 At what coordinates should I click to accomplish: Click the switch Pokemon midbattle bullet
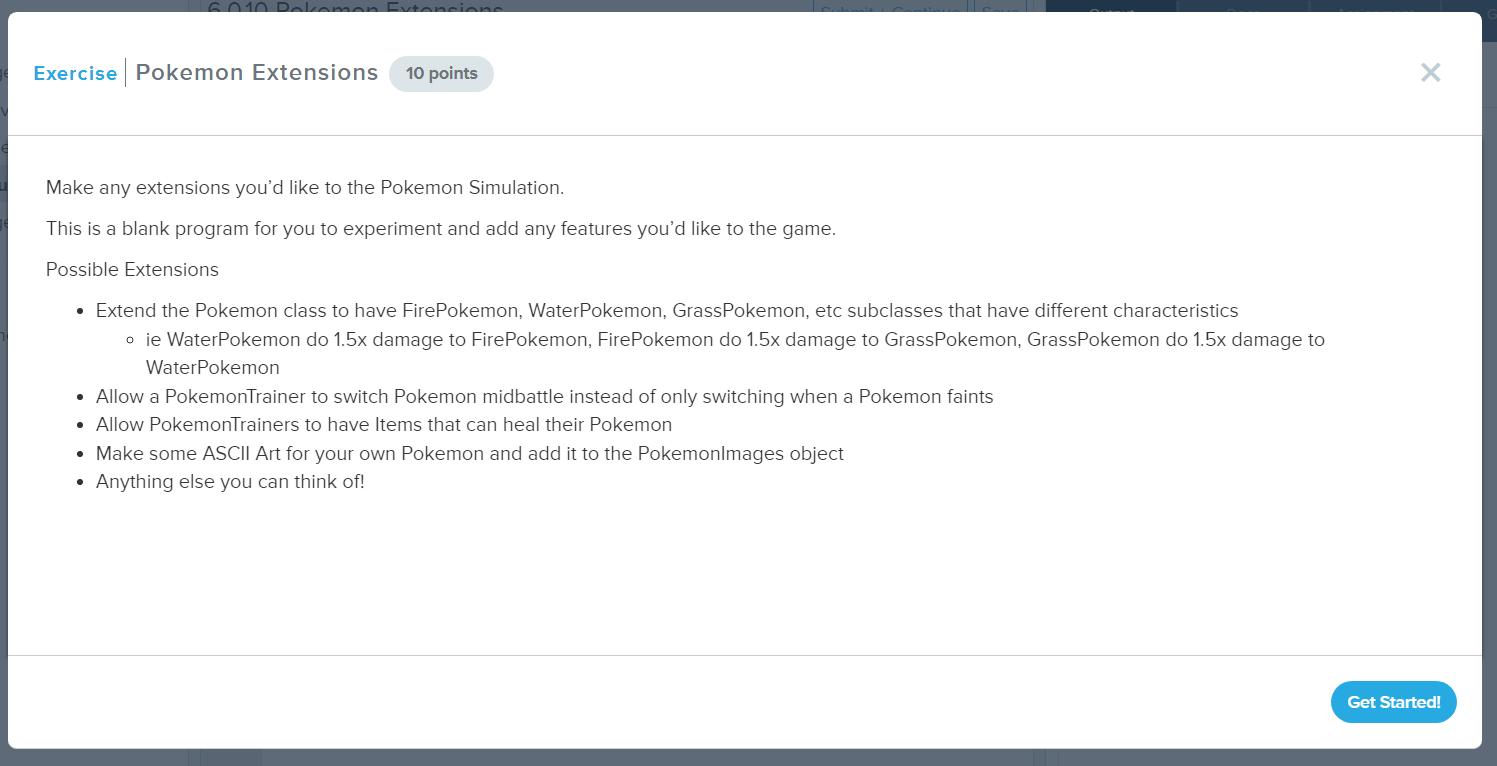(545, 396)
